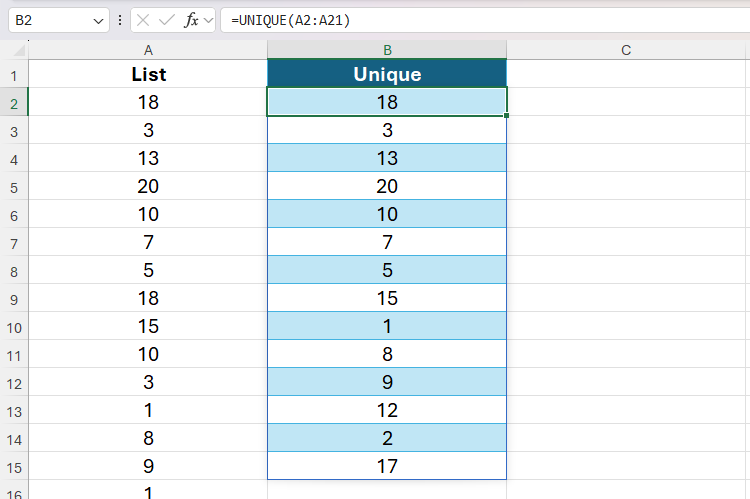
Task: Select cell B15 containing 17
Action: click(x=387, y=466)
